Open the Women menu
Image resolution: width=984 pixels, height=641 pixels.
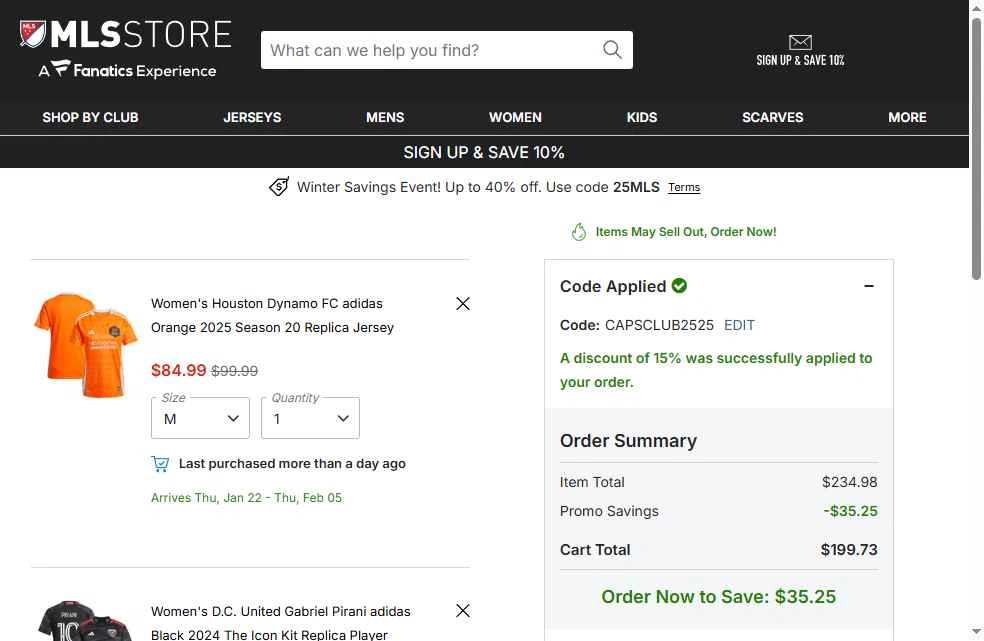(x=515, y=117)
